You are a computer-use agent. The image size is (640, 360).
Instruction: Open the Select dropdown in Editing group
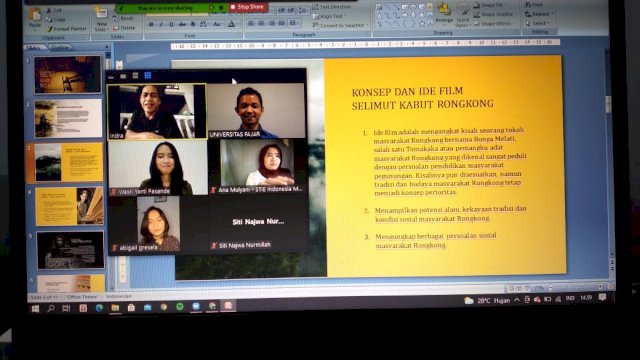tap(538, 23)
